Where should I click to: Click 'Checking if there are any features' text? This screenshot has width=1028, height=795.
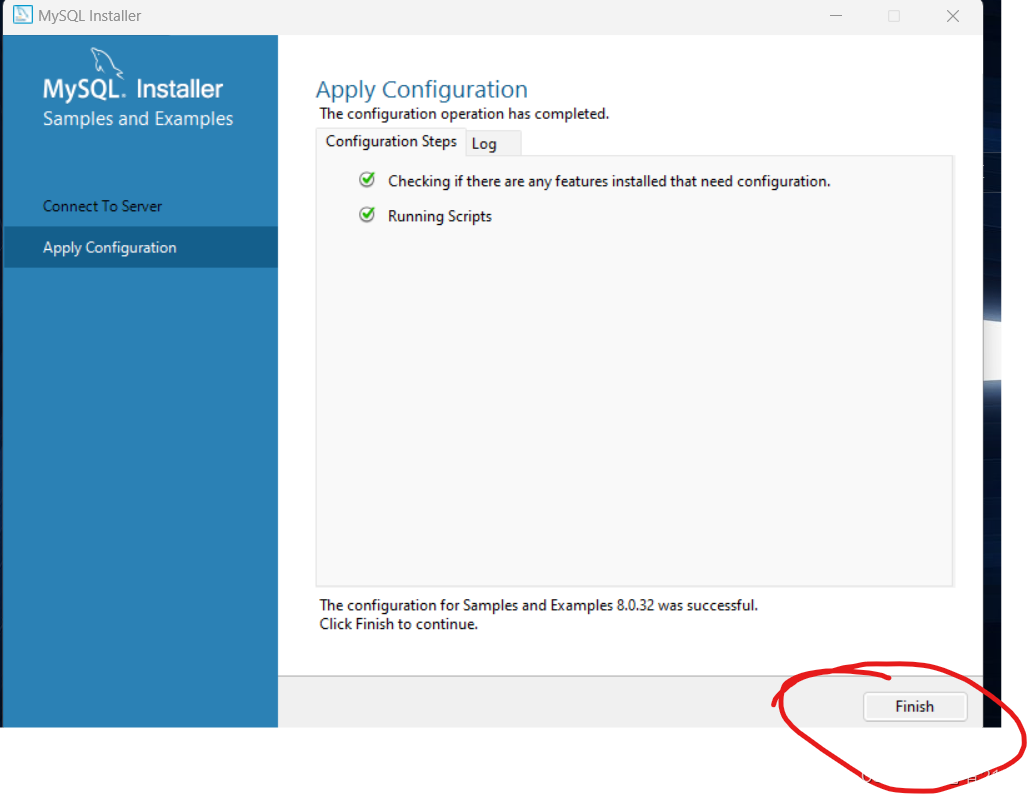[x=609, y=181]
